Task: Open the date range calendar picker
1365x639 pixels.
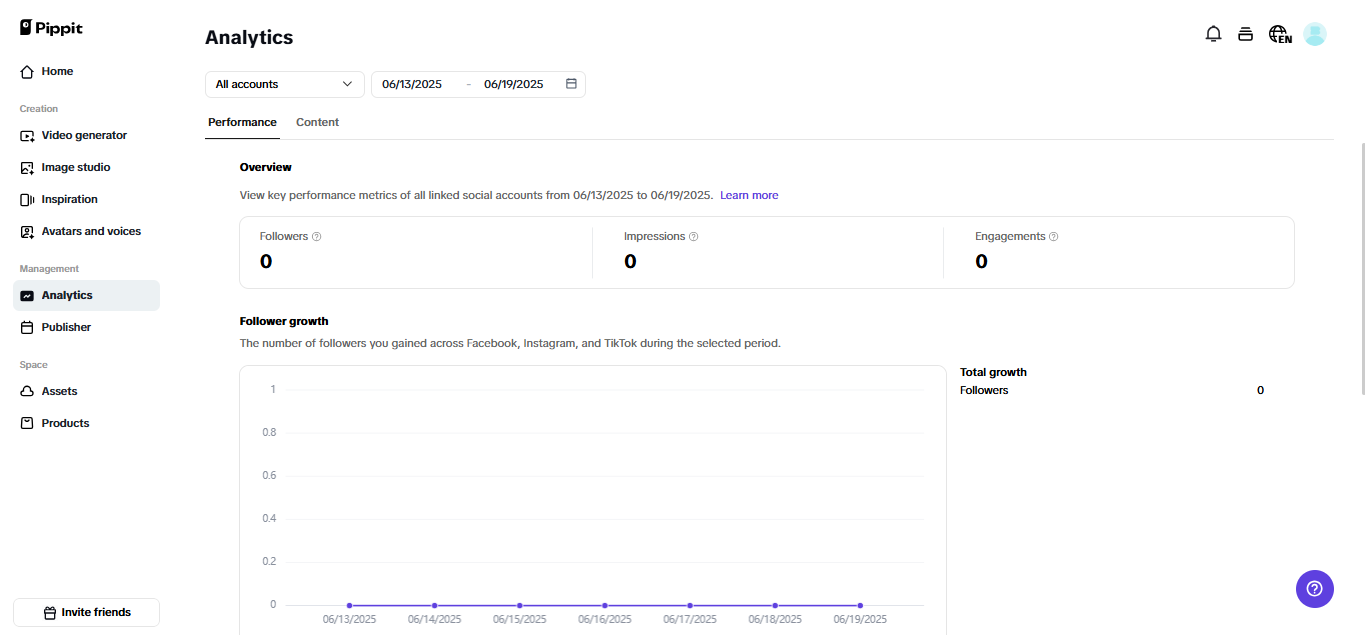Action: (570, 84)
